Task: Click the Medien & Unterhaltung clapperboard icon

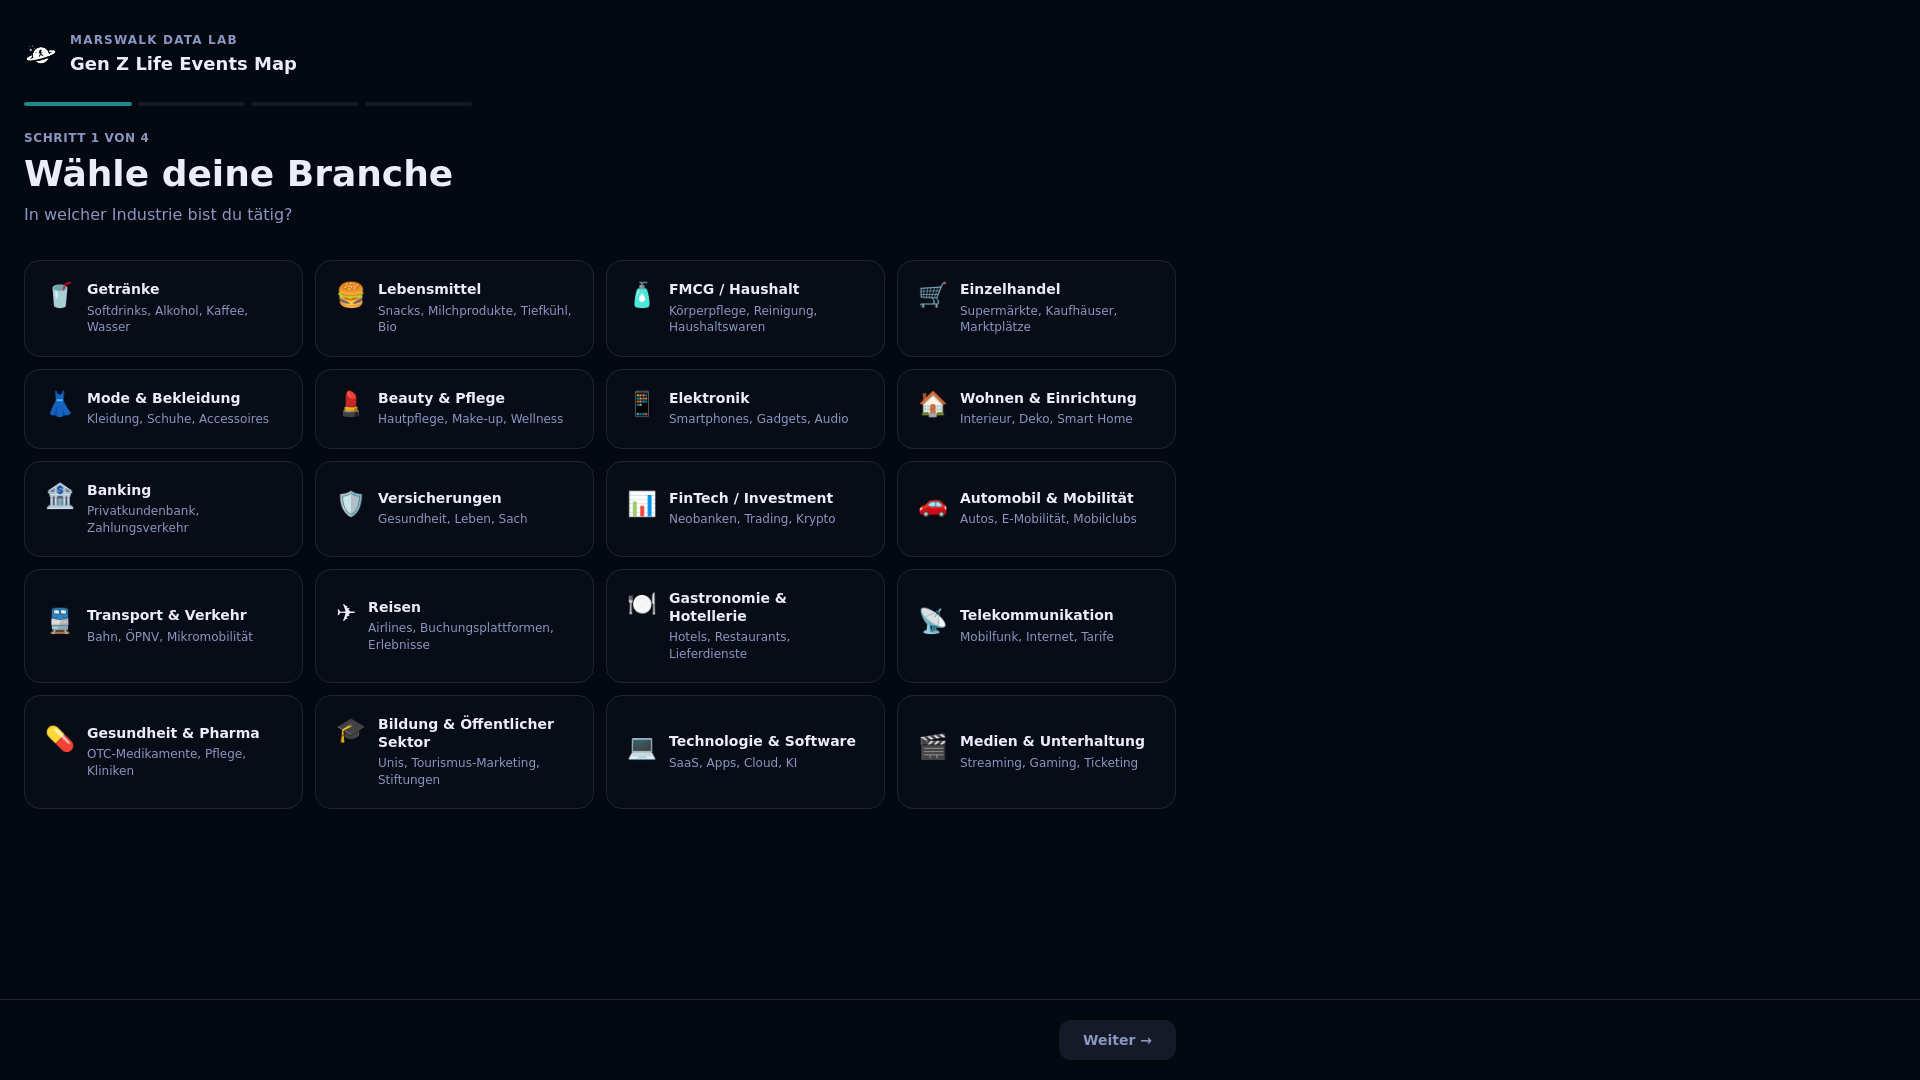Action: coord(933,747)
